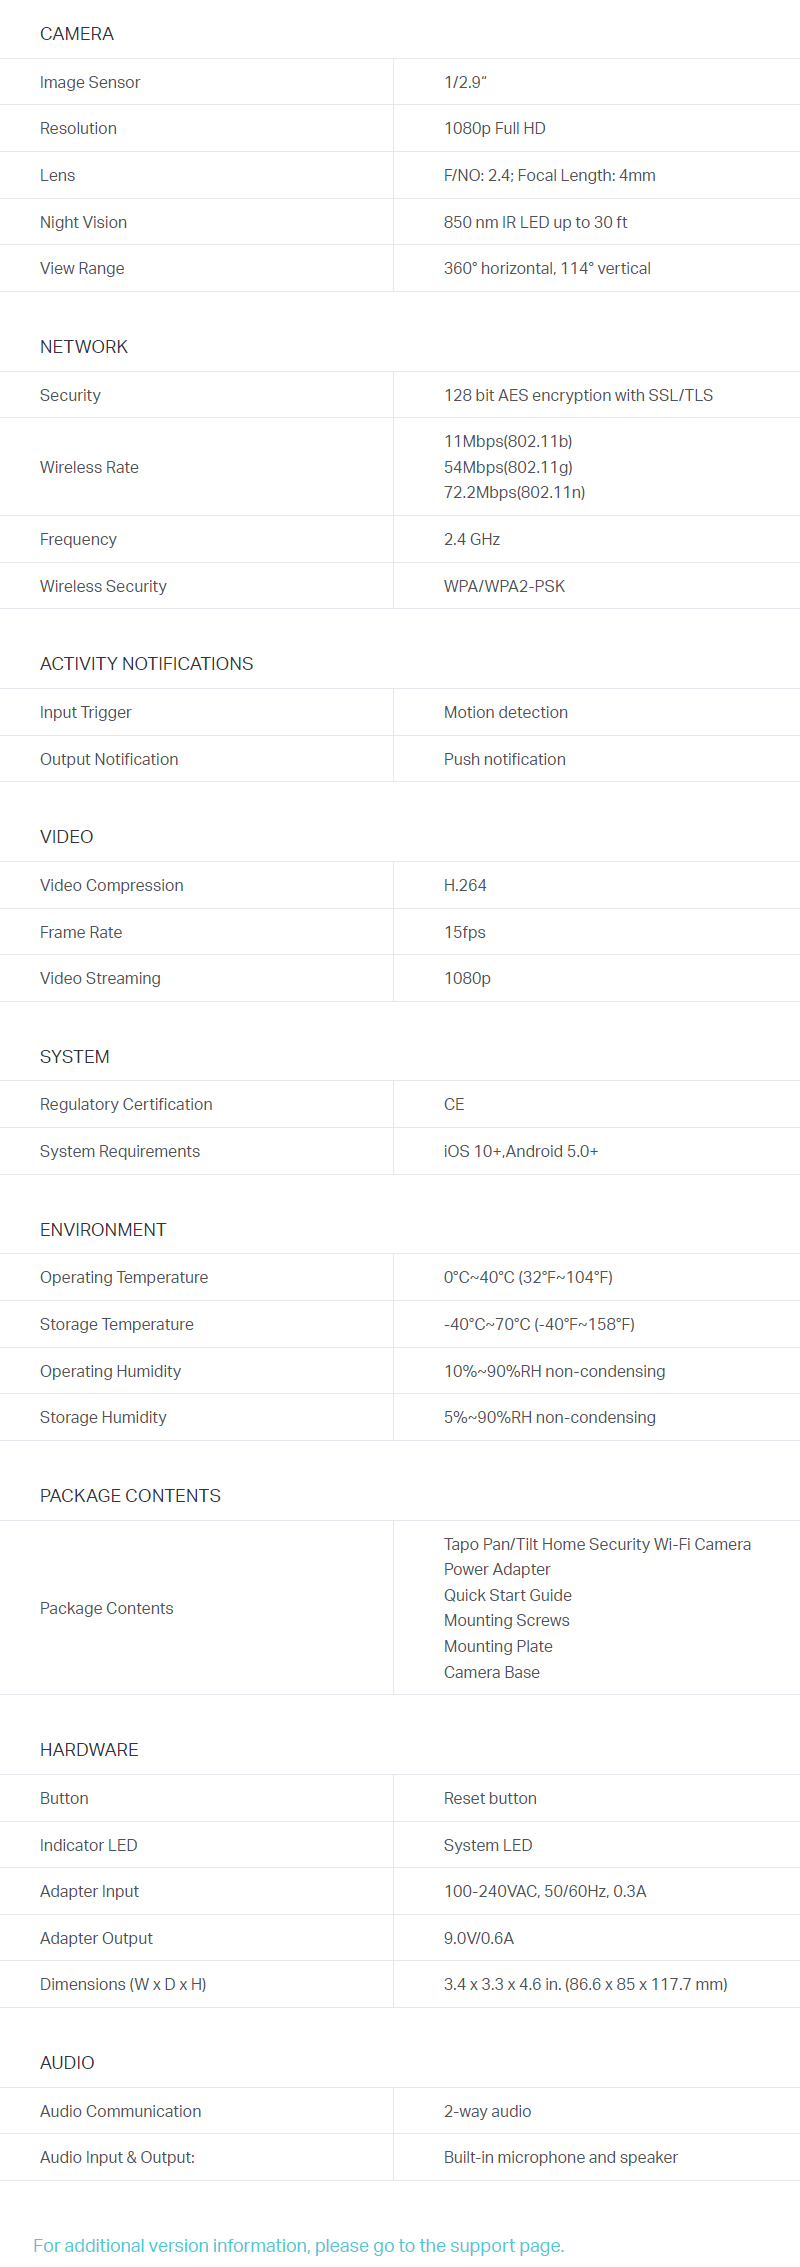The image size is (800, 2267).
Task: Select the ACTIVITY NOTIFICATIONS heading
Action: coord(146,664)
